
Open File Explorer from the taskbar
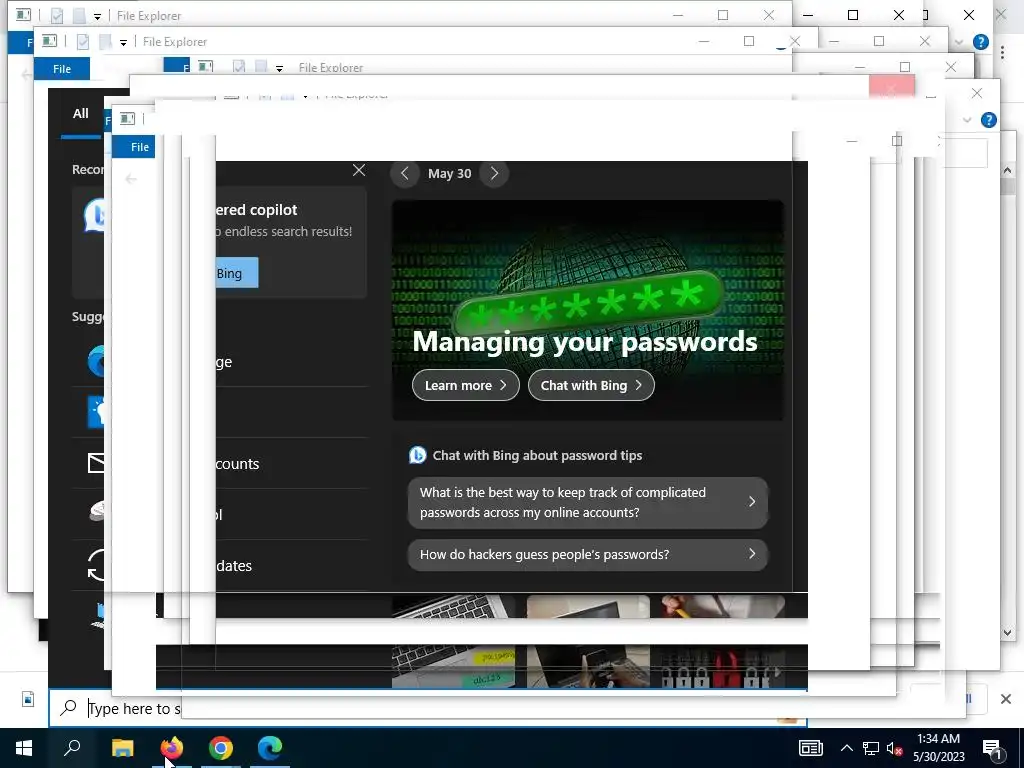click(x=122, y=748)
